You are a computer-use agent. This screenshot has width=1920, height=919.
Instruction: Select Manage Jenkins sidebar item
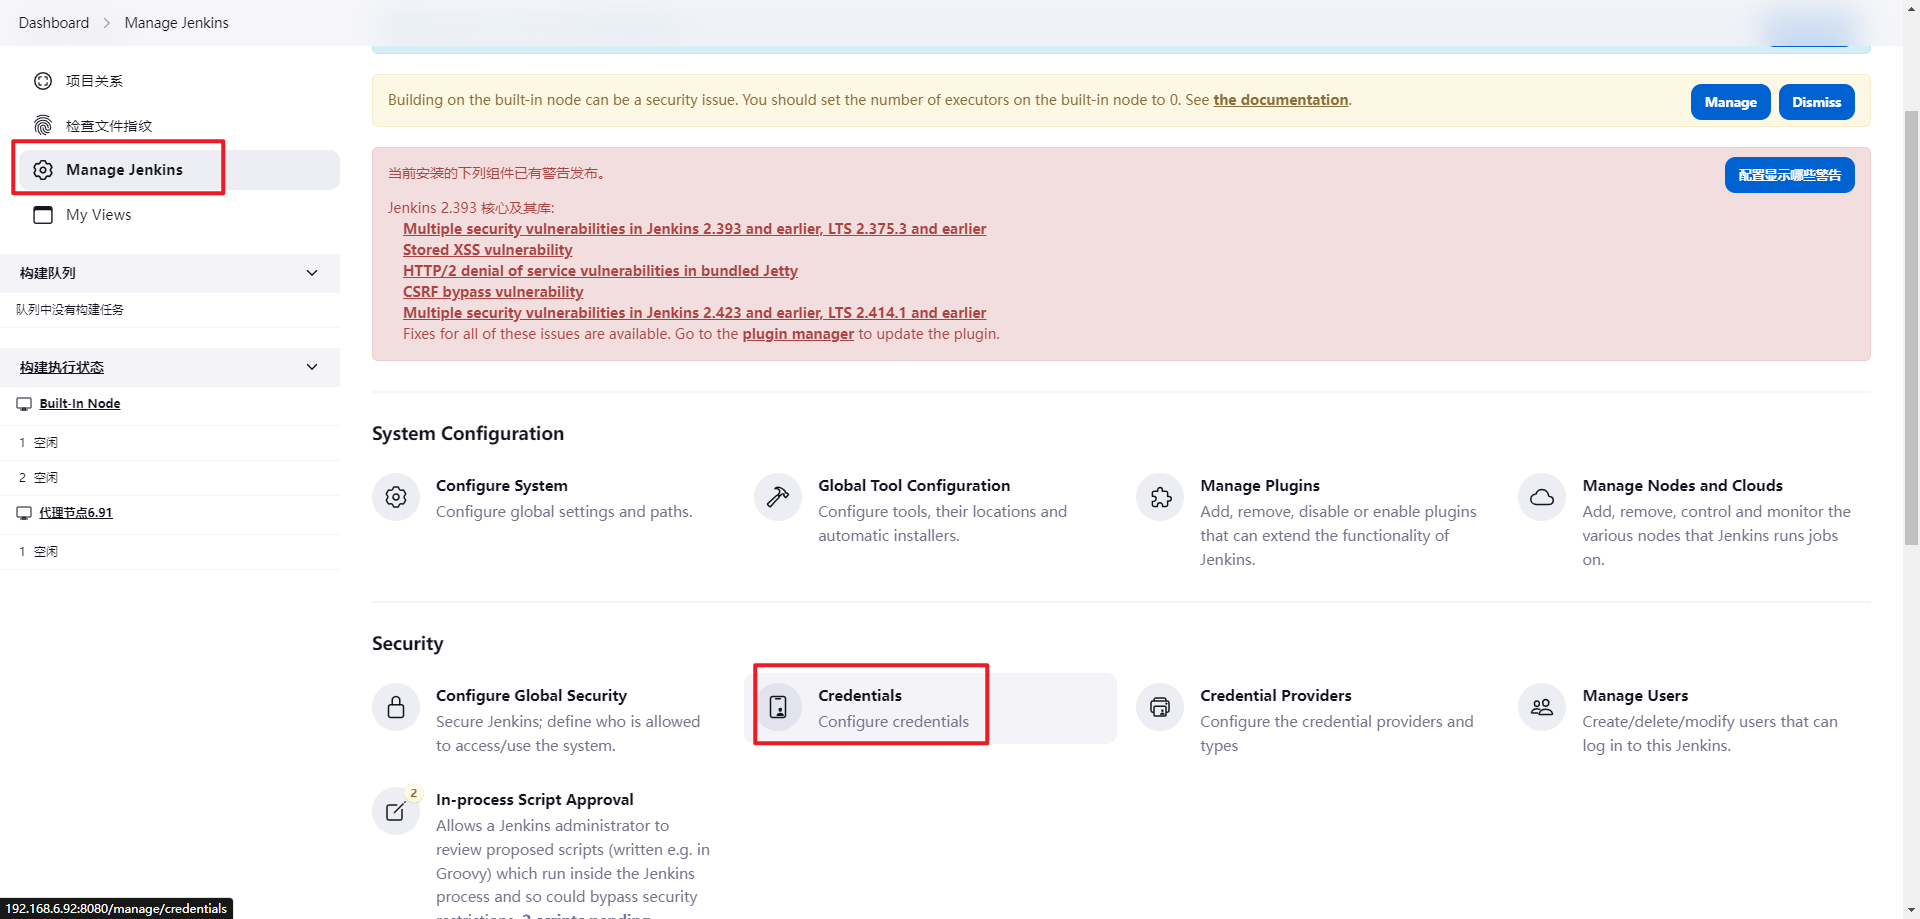[x=180, y=170]
